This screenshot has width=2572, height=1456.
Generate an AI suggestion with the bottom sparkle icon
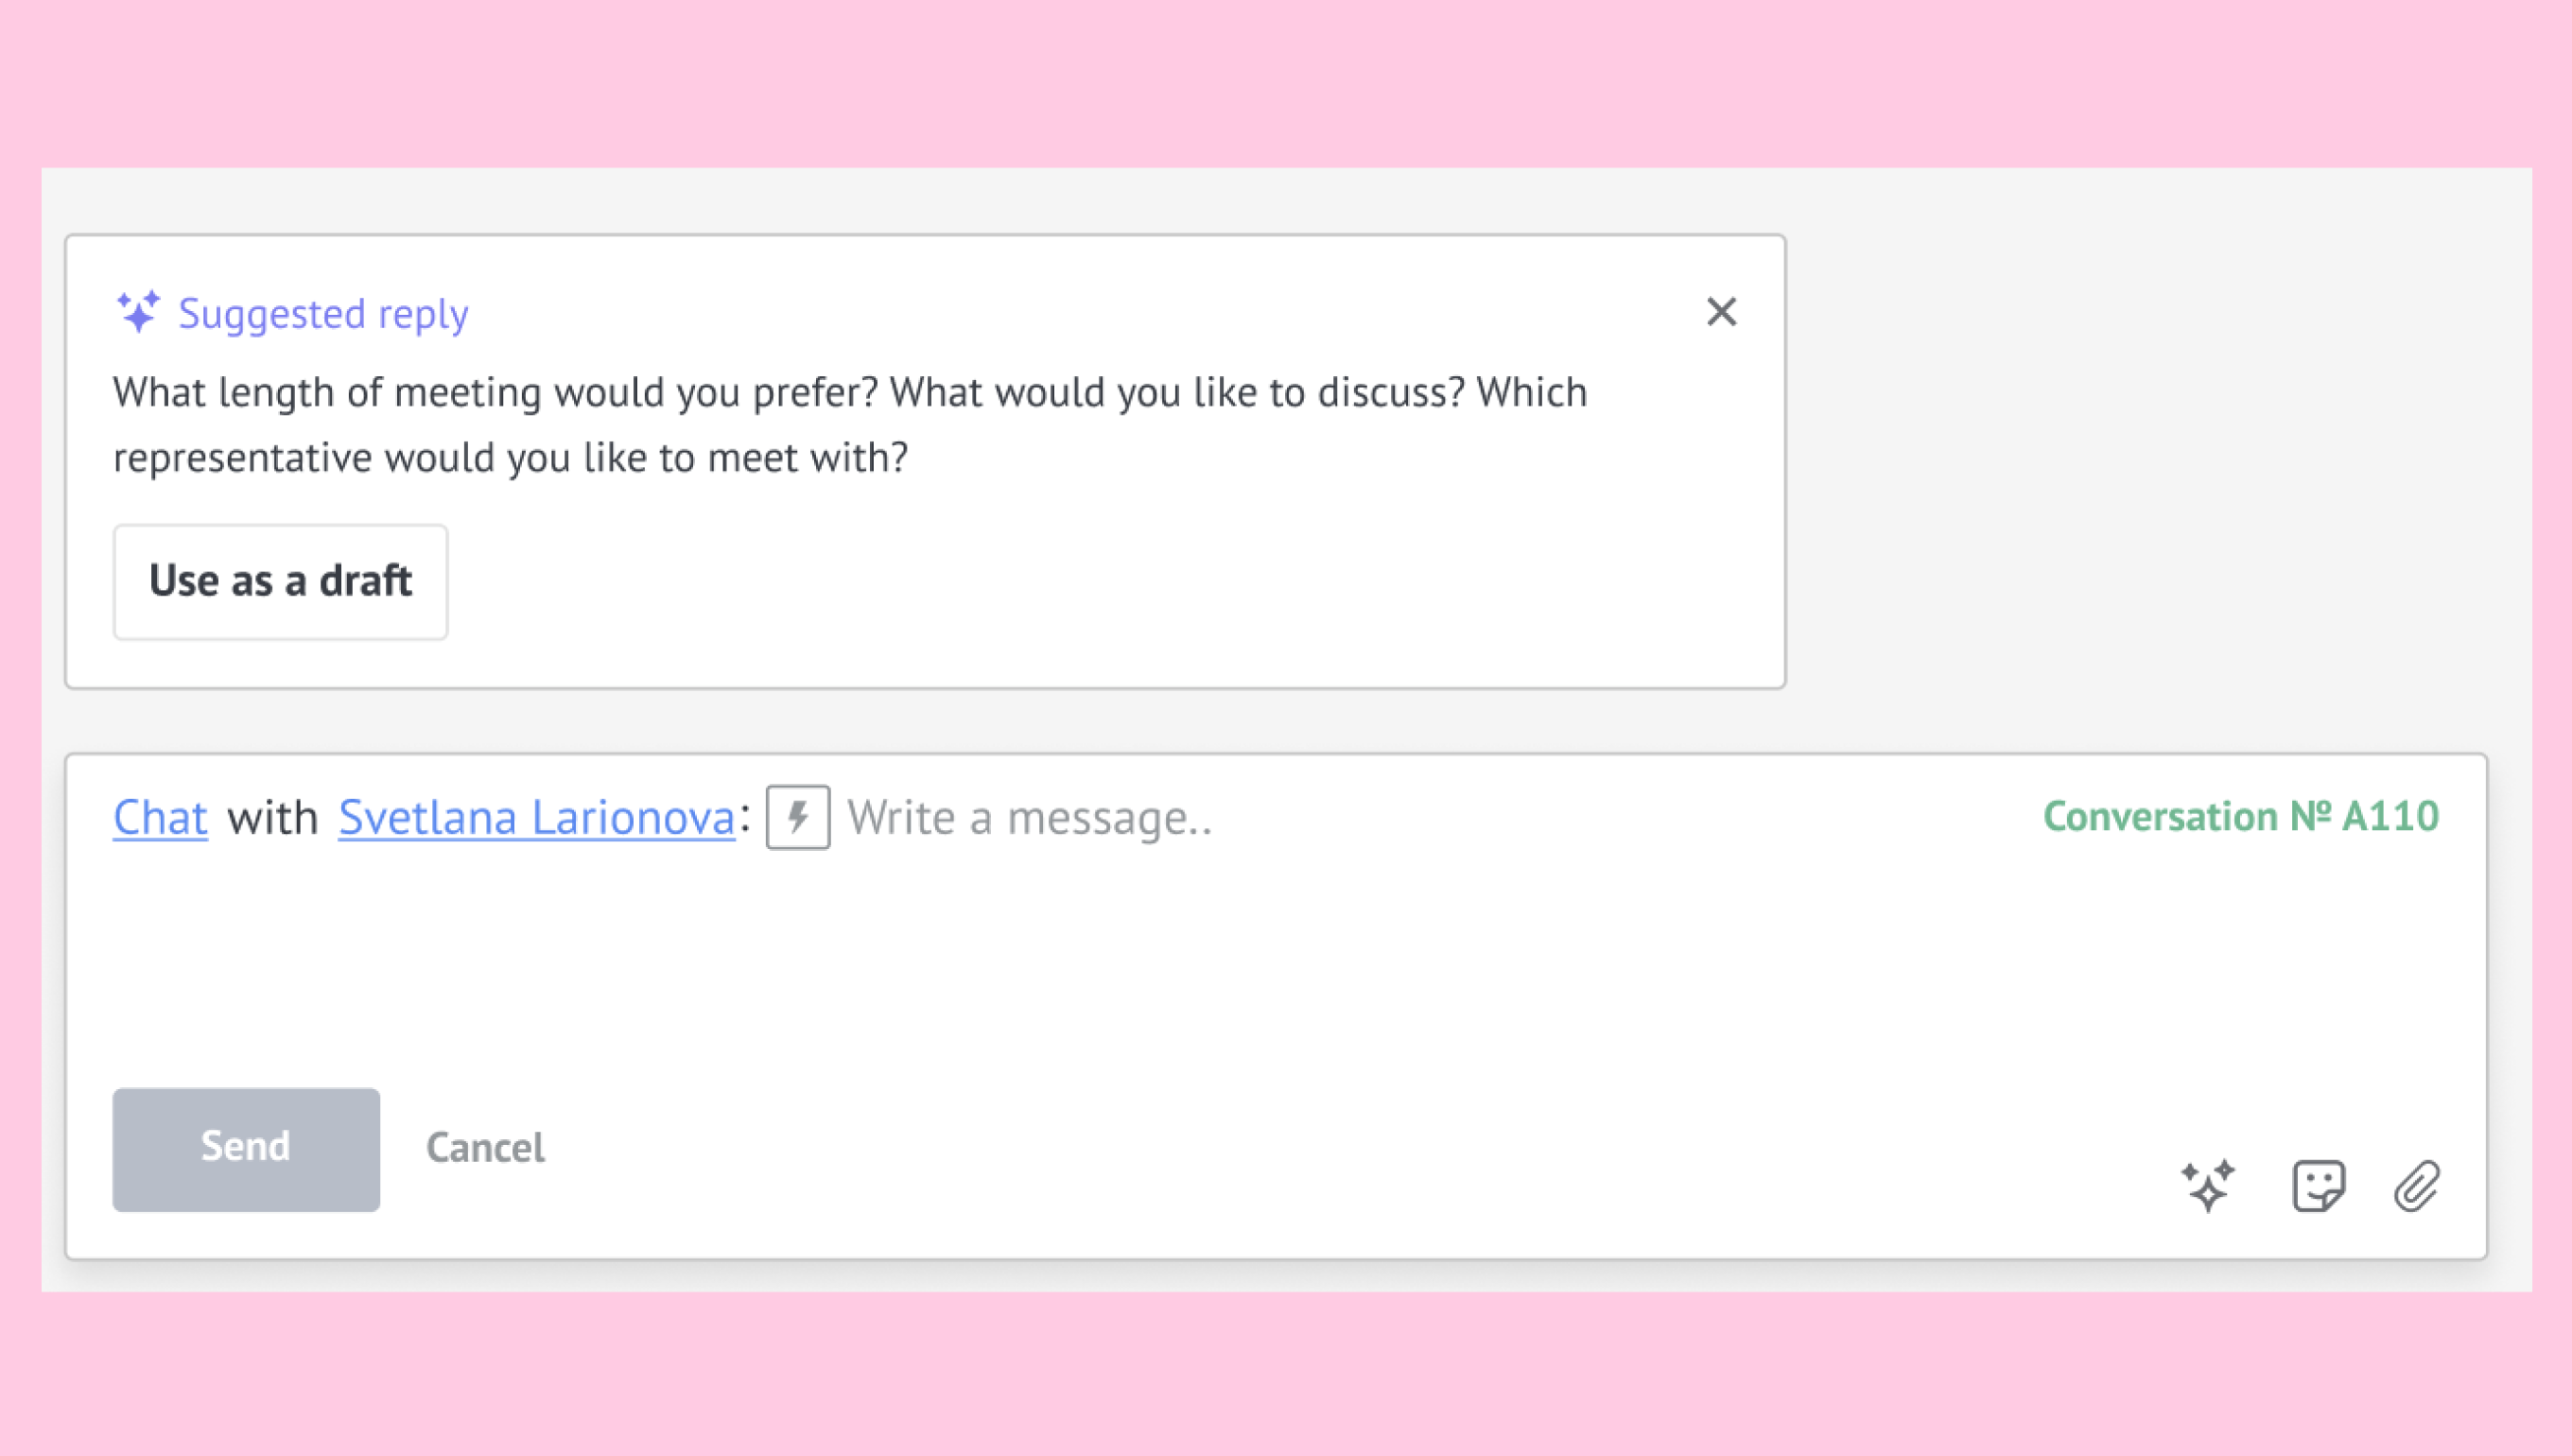[x=2207, y=1186]
